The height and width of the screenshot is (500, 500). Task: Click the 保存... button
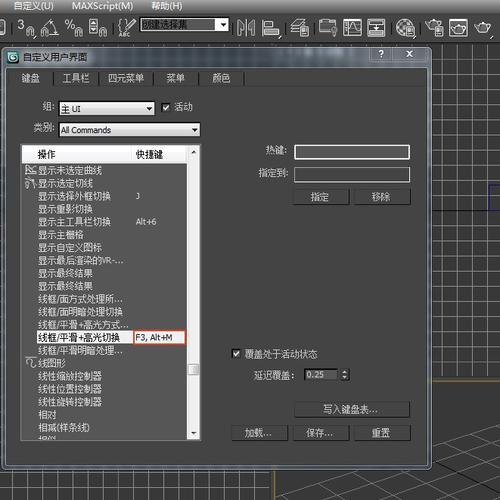point(320,433)
